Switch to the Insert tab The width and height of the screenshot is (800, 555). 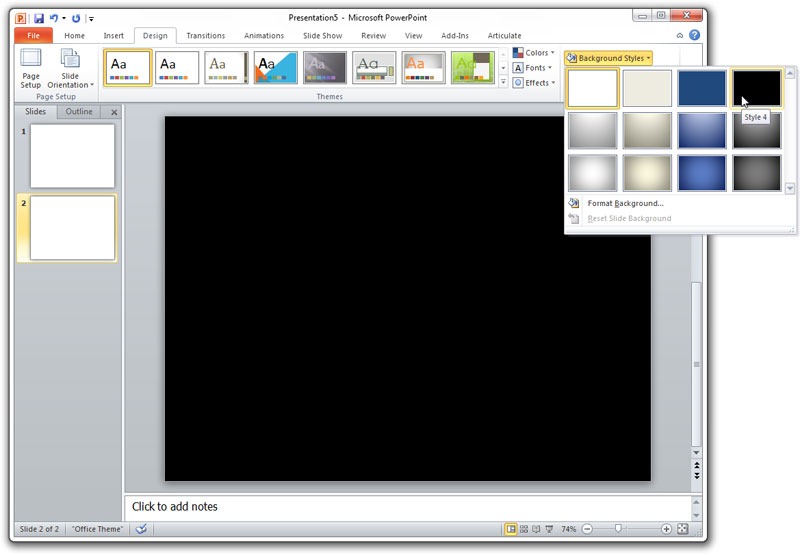(x=113, y=36)
